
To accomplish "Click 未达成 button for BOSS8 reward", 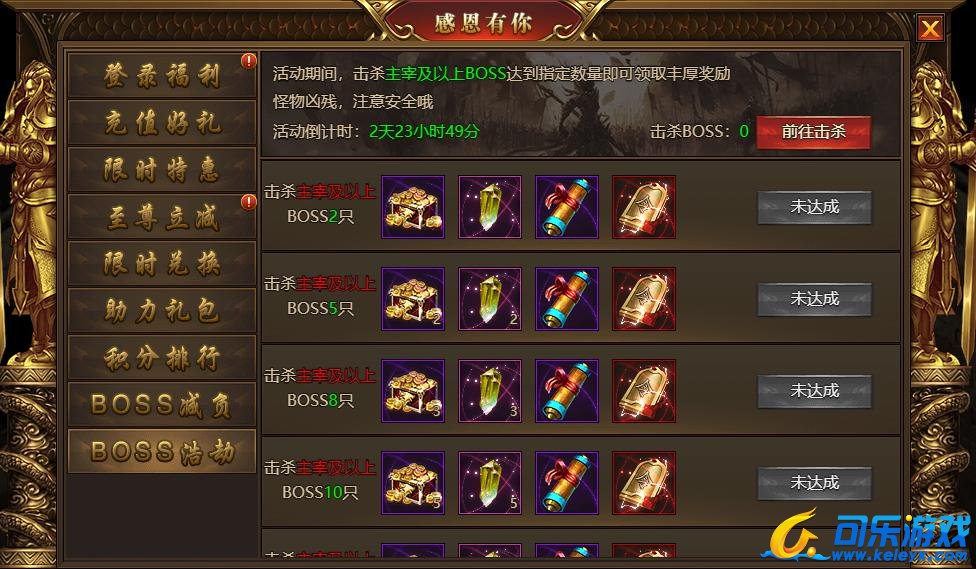I will tap(814, 391).
